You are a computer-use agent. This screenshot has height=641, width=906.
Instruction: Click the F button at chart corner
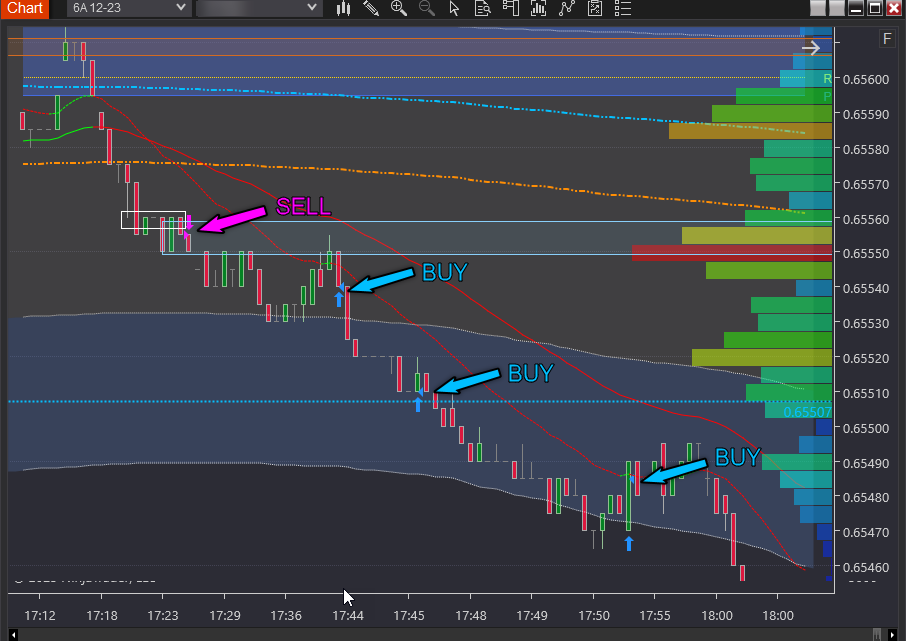(x=887, y=39)
